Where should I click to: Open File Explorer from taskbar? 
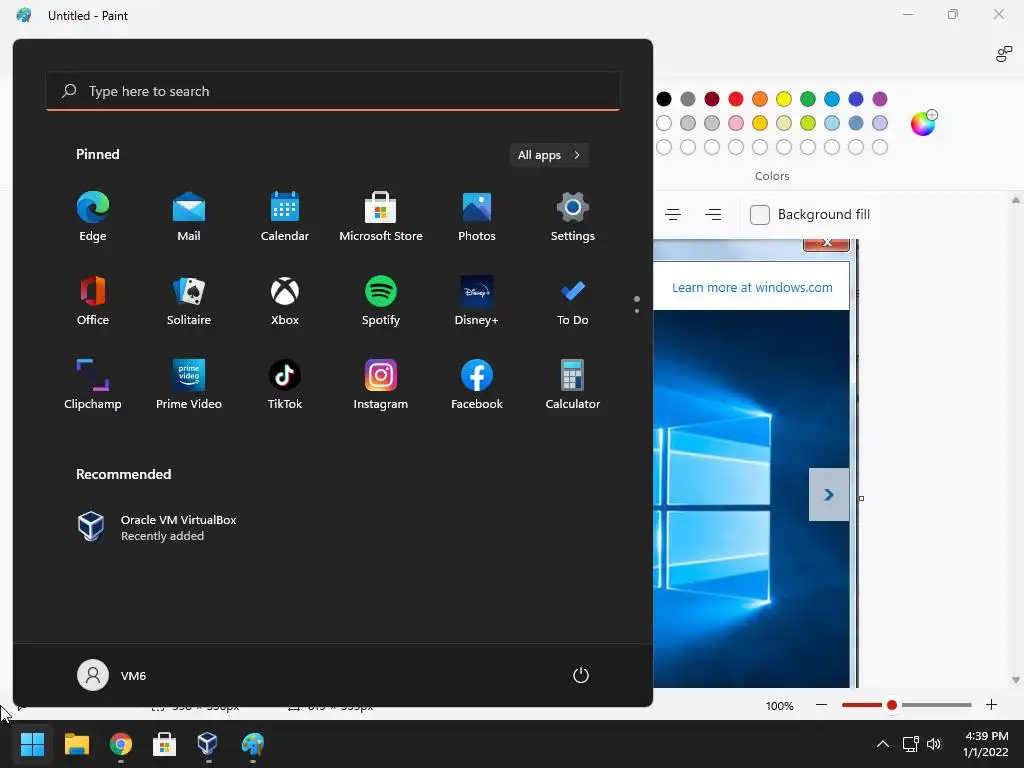coord(76,744)
